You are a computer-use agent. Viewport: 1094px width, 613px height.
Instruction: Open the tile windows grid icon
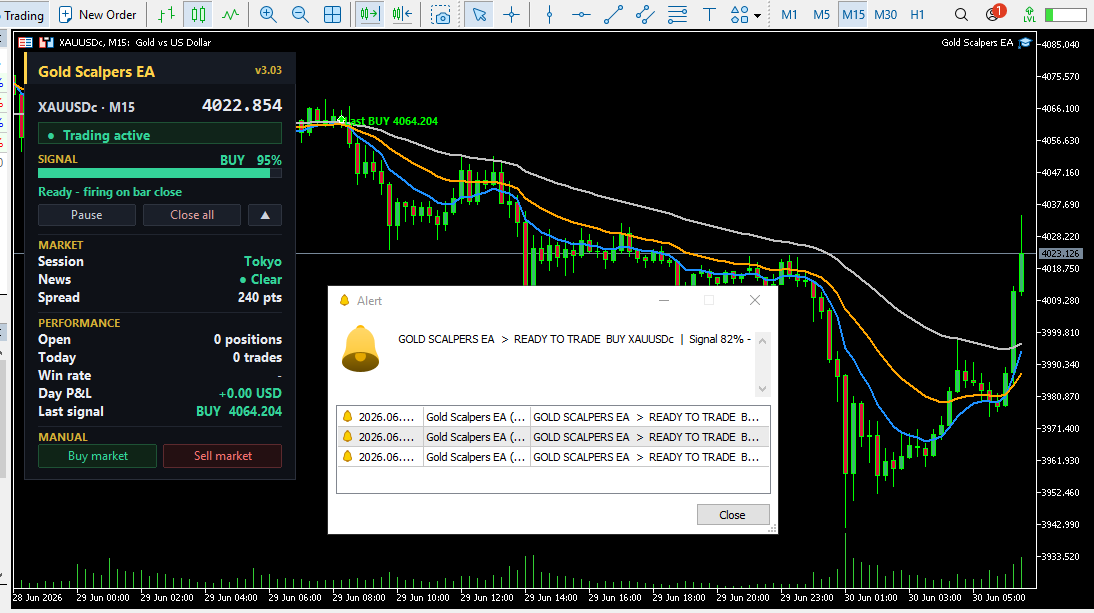(x=333, y=15)
